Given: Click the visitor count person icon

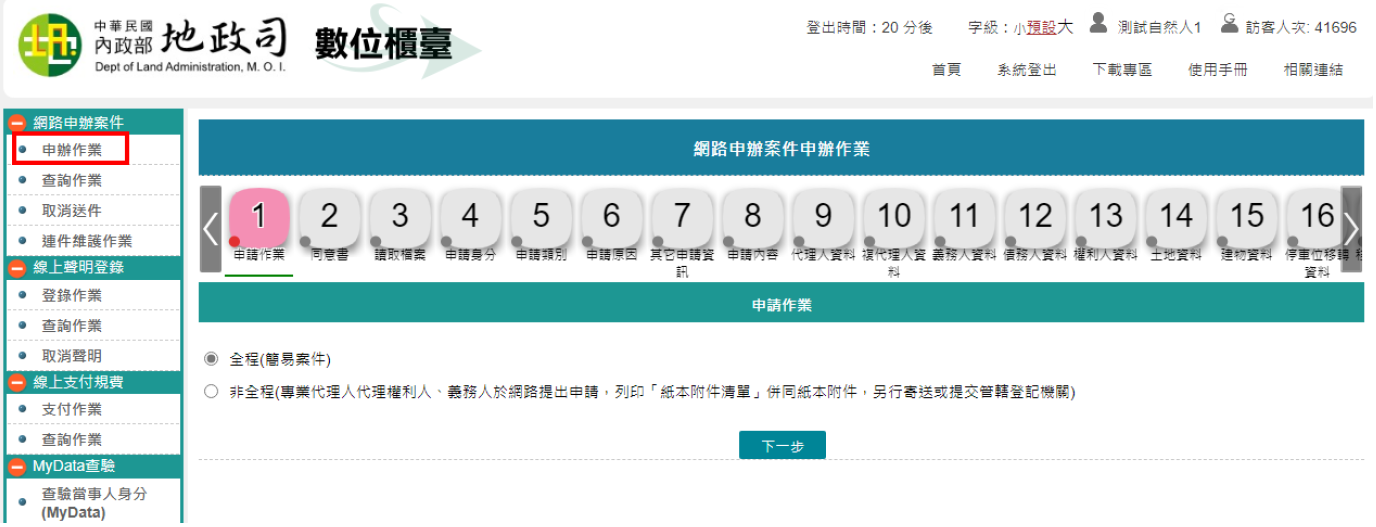Looking at the screenshot, I should pyautogui.click(x=1229, y=23).
